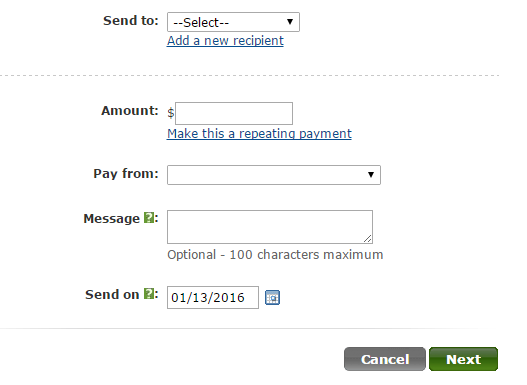This screenshot has width=527, height=385.
Task: Click the Amount field label
Action: click(130, 111)
